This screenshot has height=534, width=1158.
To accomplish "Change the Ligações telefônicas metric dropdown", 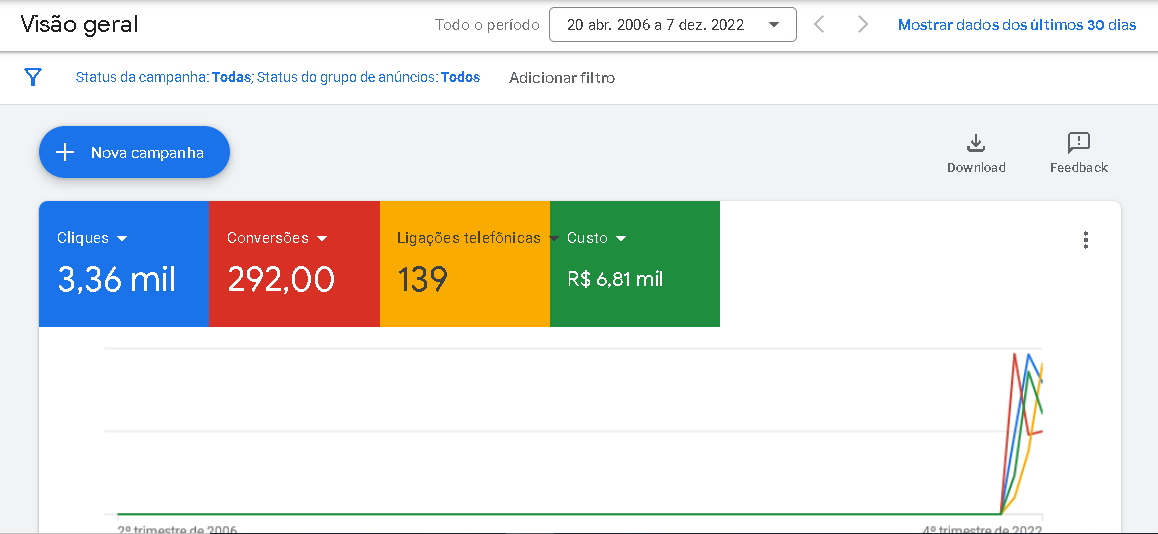I will click(479, 238).
